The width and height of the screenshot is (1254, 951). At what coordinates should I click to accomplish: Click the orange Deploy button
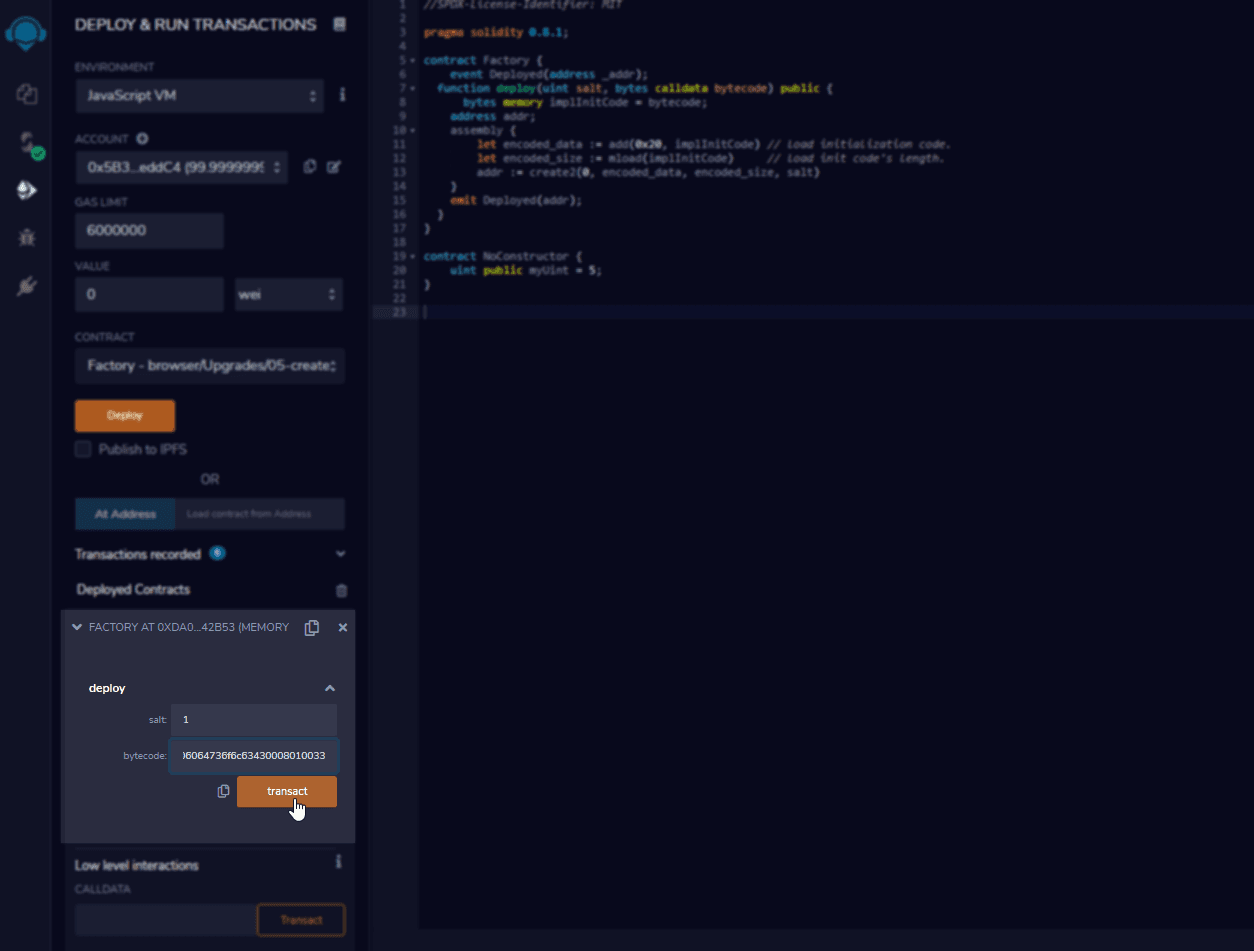point(125,416)
